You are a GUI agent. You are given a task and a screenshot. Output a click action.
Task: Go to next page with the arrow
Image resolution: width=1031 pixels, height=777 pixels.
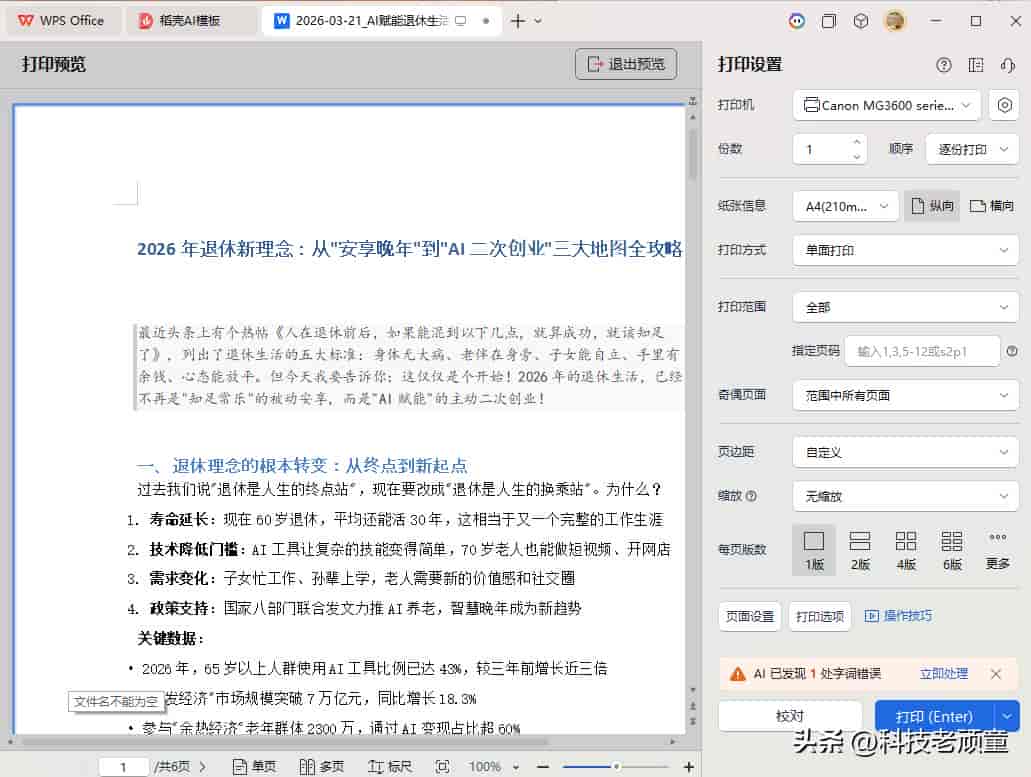click(203, 766)
